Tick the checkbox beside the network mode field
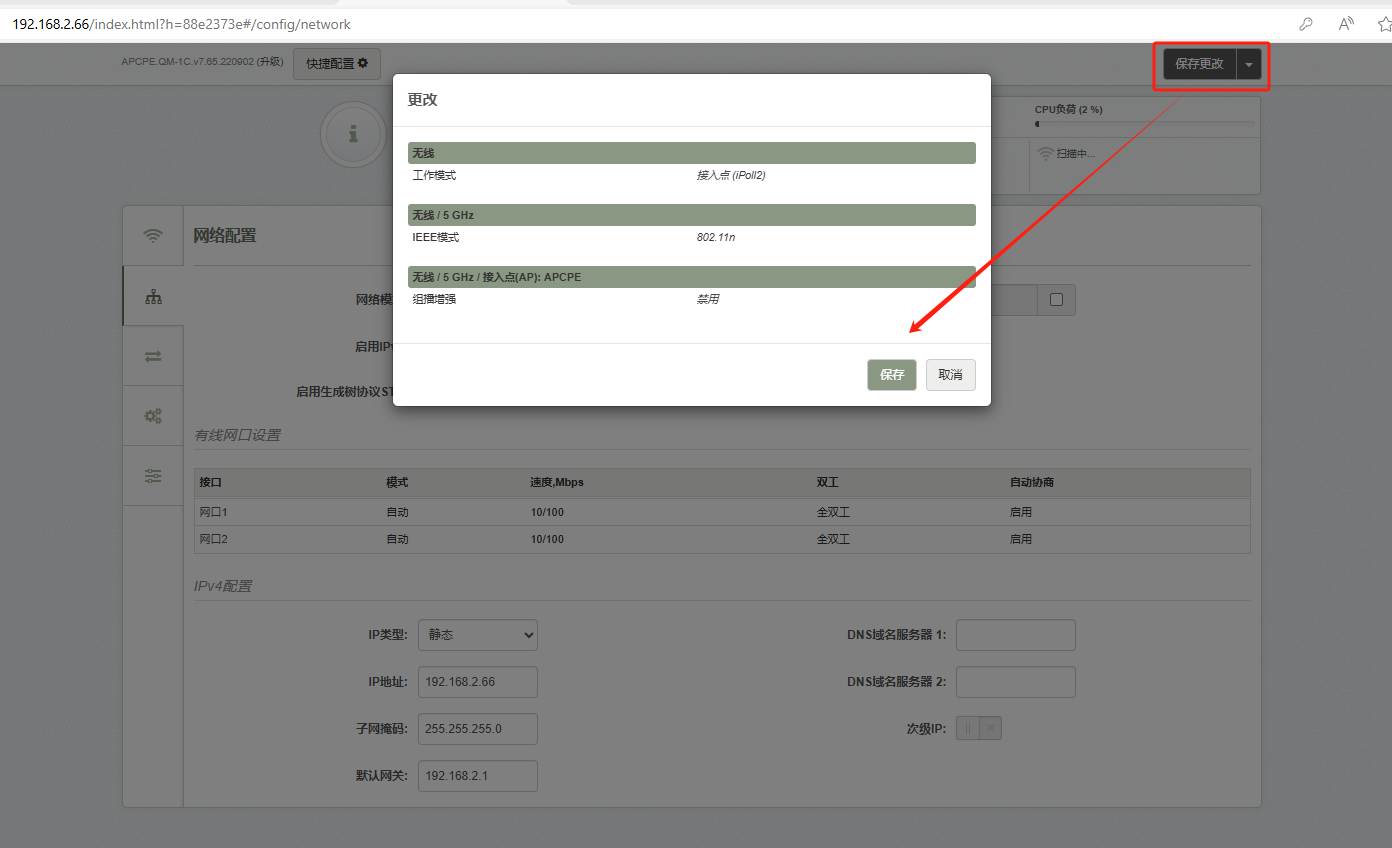The image size is (1392, 848). tap(1056, 299)
